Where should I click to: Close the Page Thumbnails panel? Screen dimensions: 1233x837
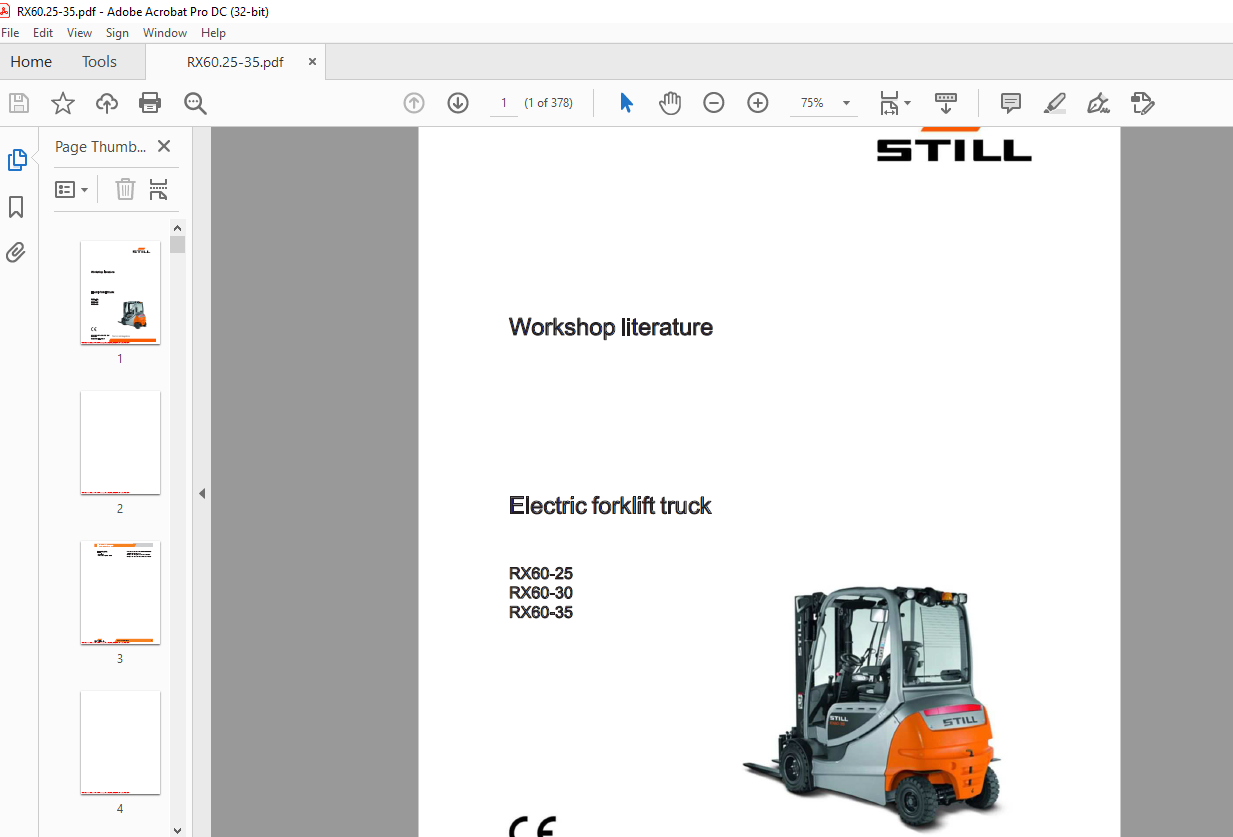[x=164, y=146]
